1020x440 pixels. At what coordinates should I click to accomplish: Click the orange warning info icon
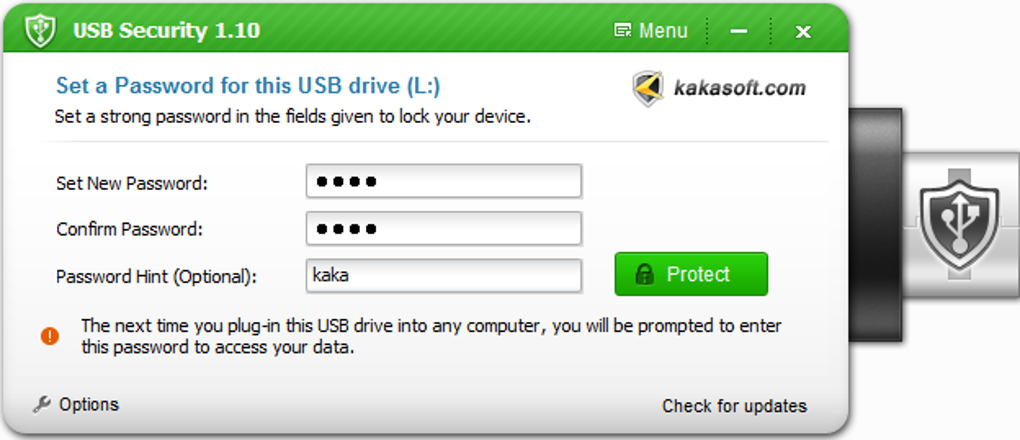pyautogui.click(x=49, y=336)
